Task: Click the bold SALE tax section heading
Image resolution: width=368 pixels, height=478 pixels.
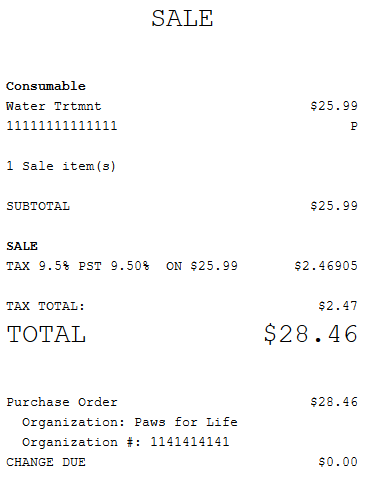Action: [x=22, y=246]
